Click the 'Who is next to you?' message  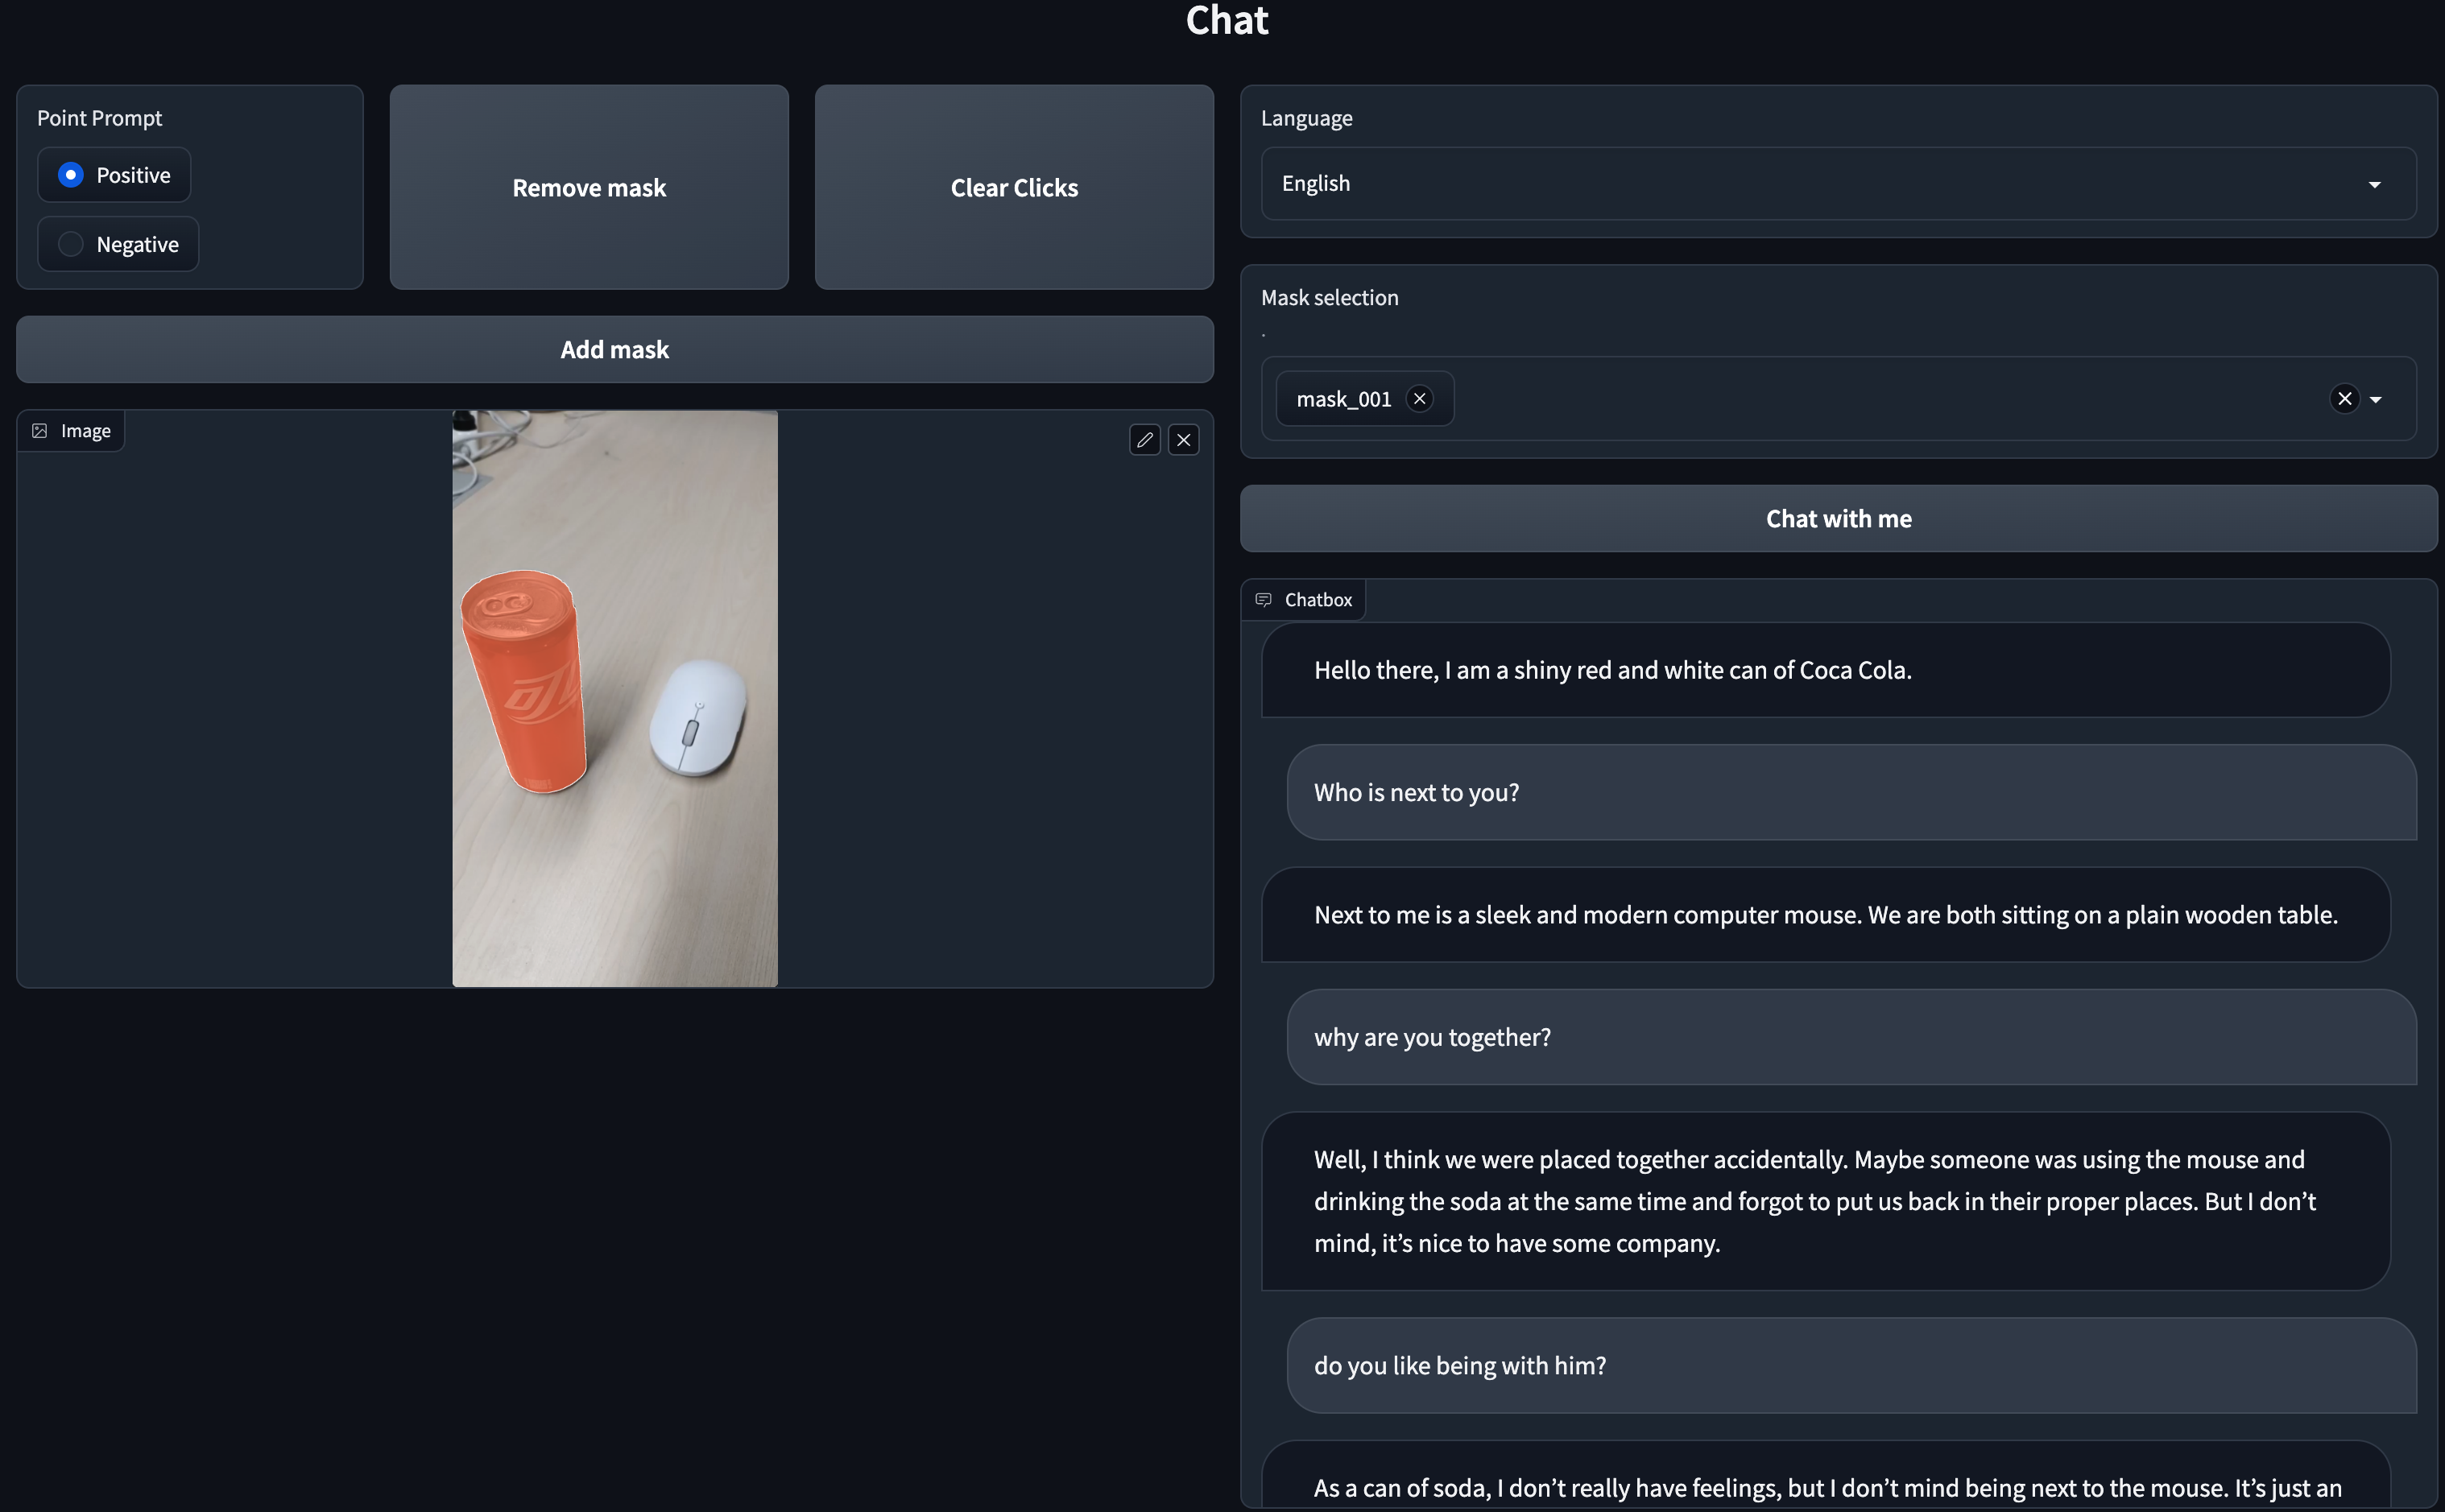[x=1415, y=793]
